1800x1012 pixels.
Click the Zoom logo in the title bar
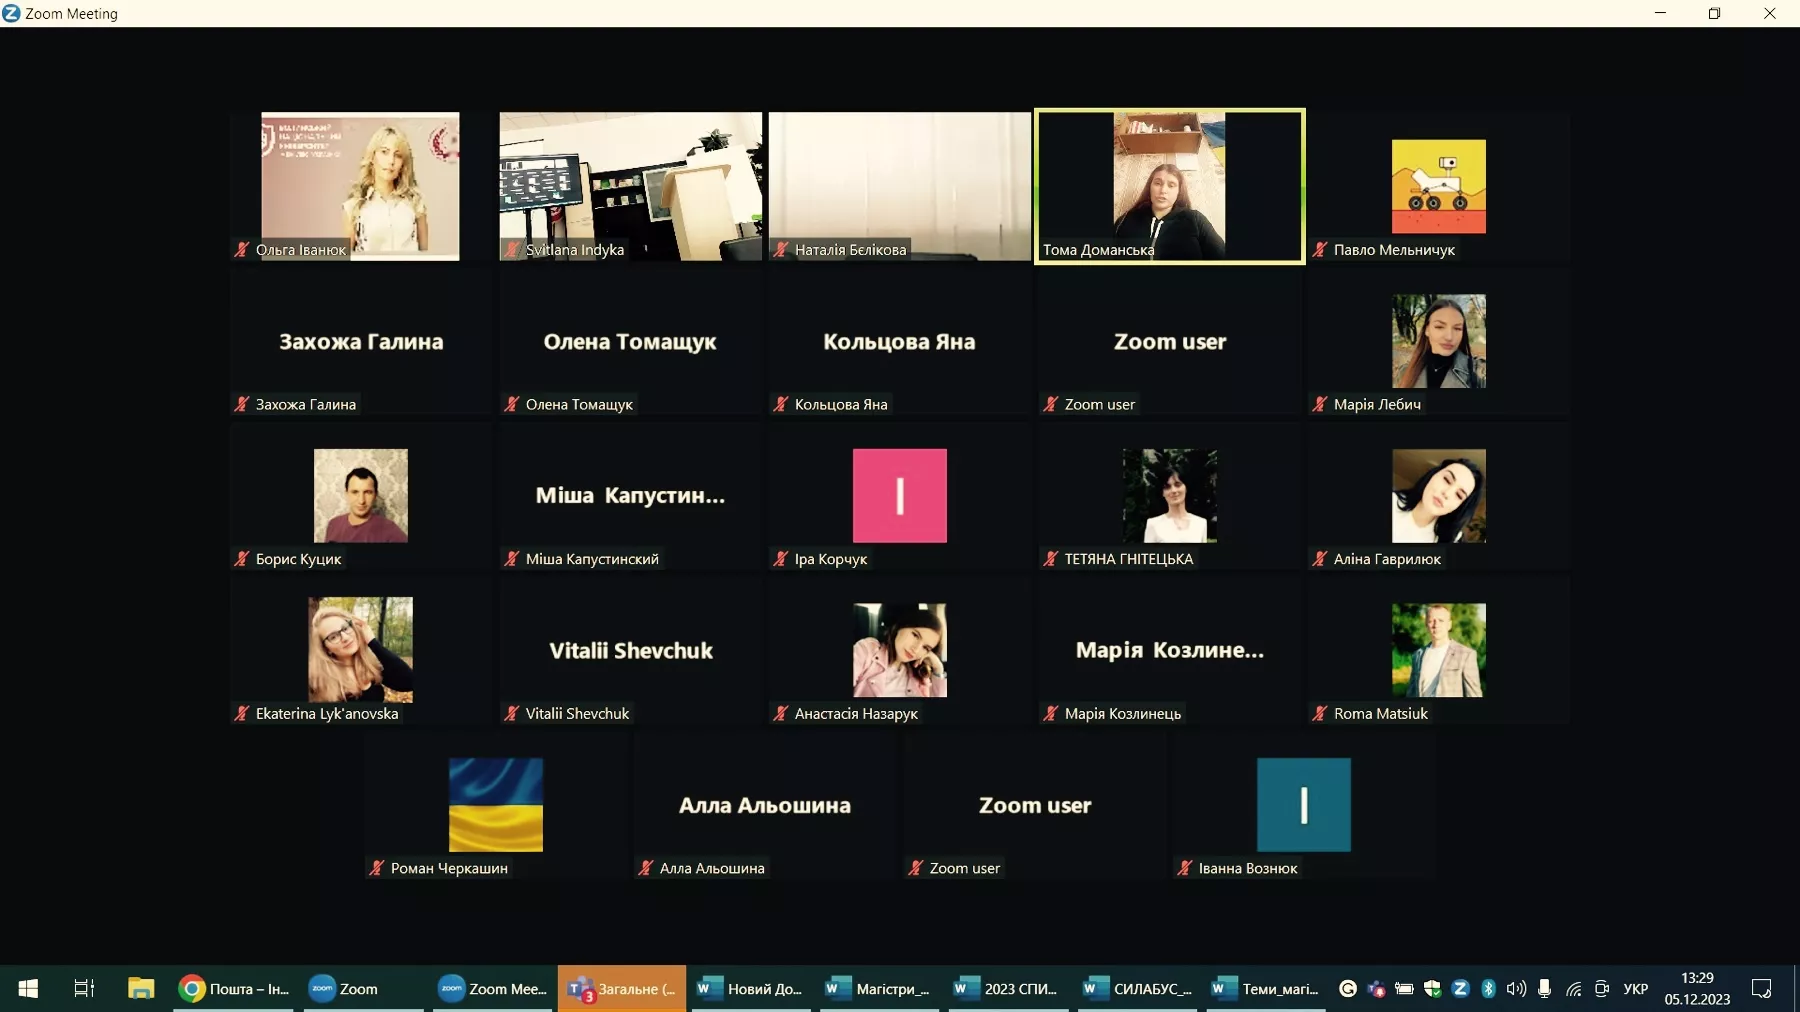click(x=11, y=13)
